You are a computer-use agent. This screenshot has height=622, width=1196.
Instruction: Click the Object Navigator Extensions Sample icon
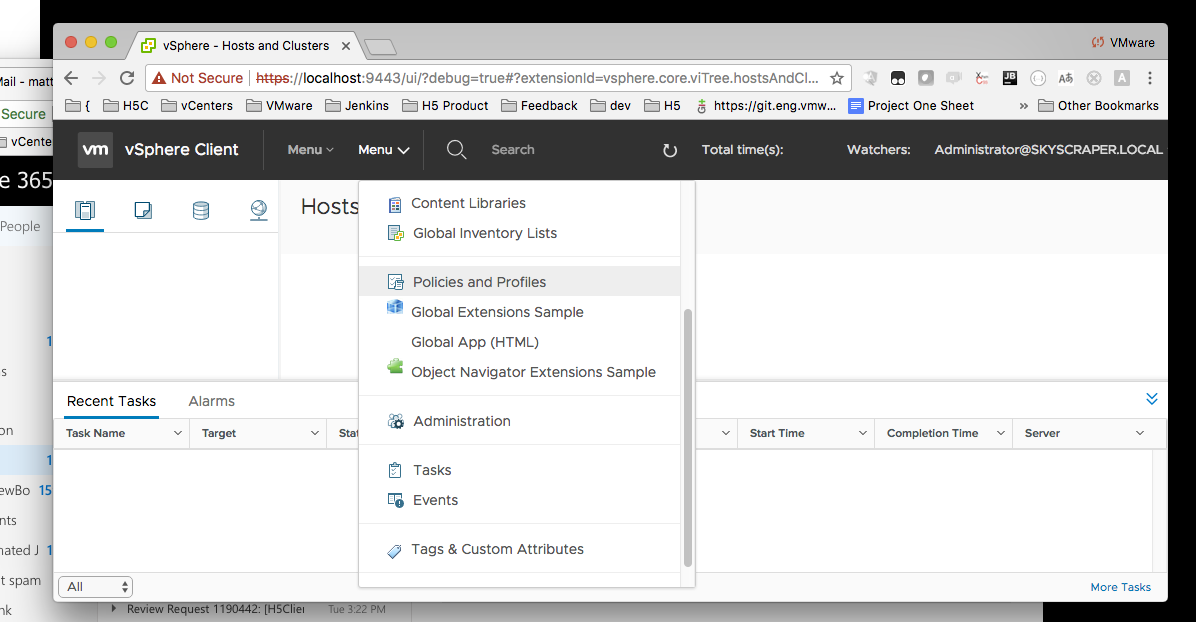394,366
